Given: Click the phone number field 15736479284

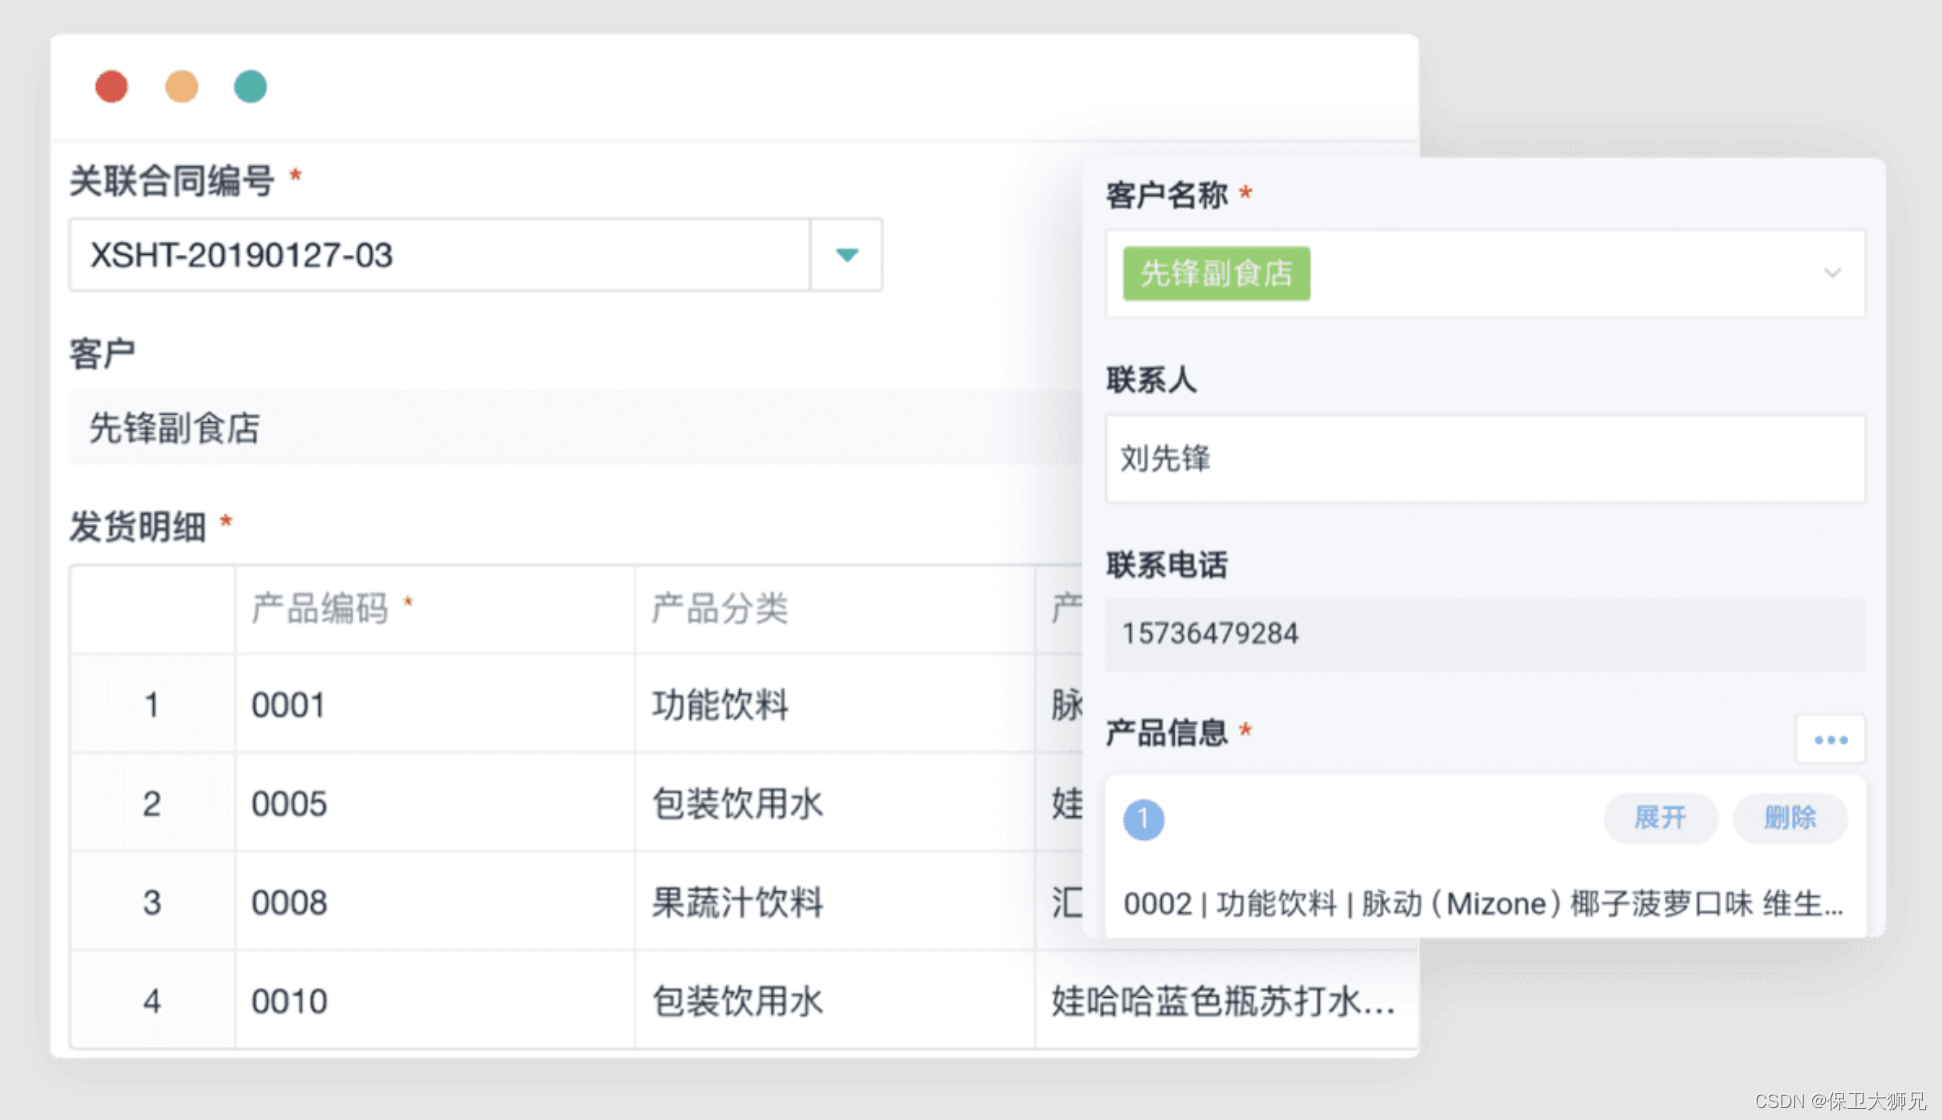Looking at the screenshot, I should 1484,634.
